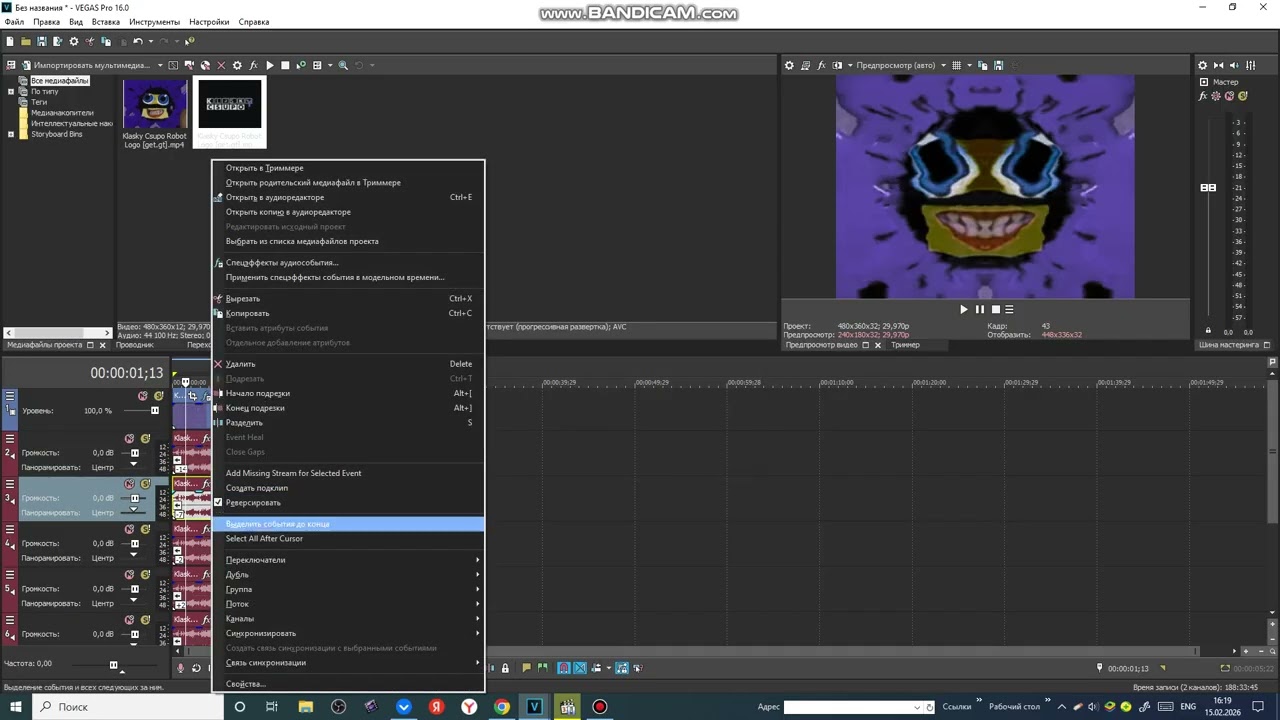1280x720 pixels.
Task: Open media views dropdown arrow in Project Media
Action: (330, 65)
